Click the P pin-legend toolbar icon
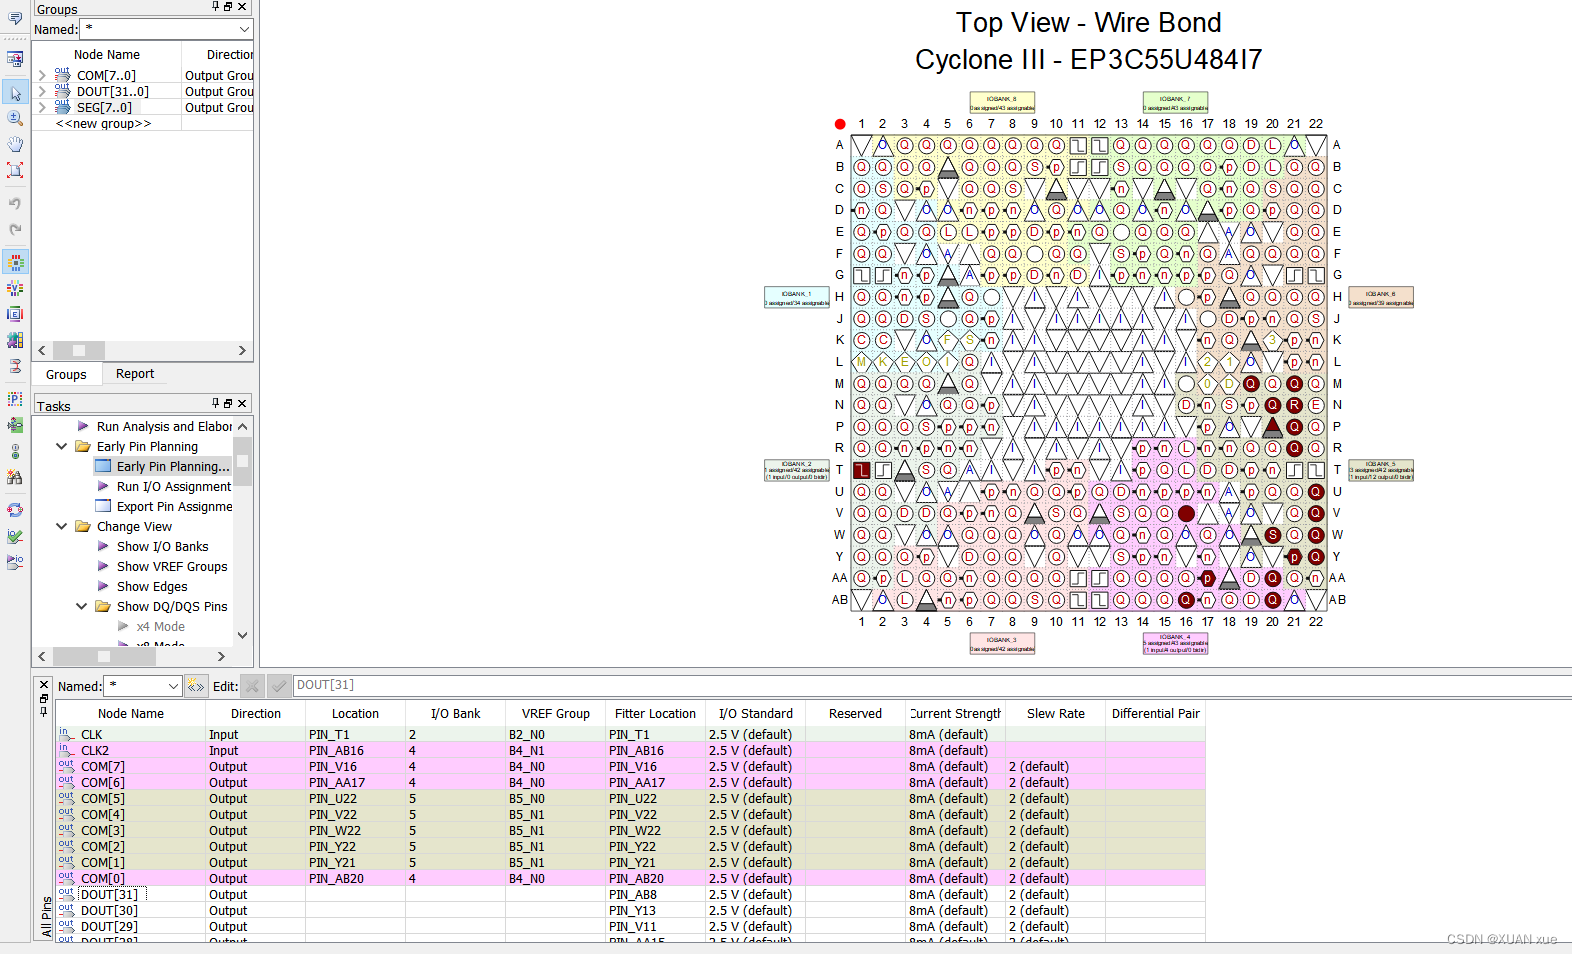 (15, 399)
